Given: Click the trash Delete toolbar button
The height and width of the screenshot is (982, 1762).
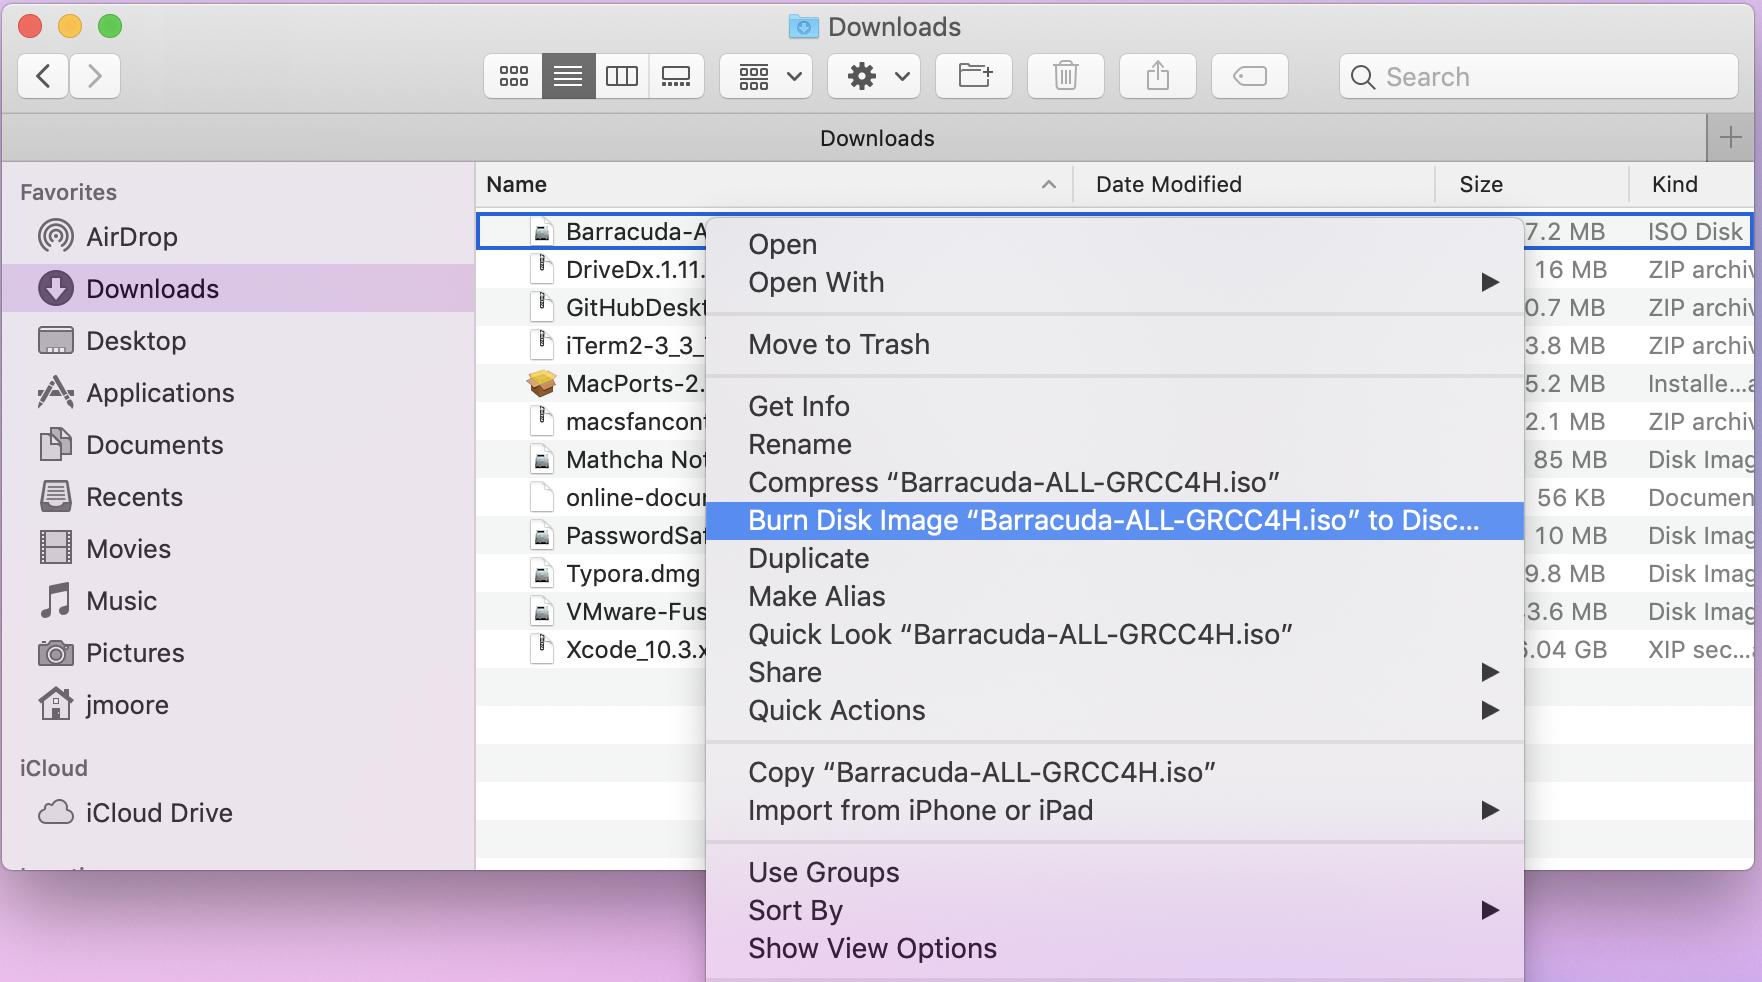Looking at the screenshot, I should (1066, 76).
